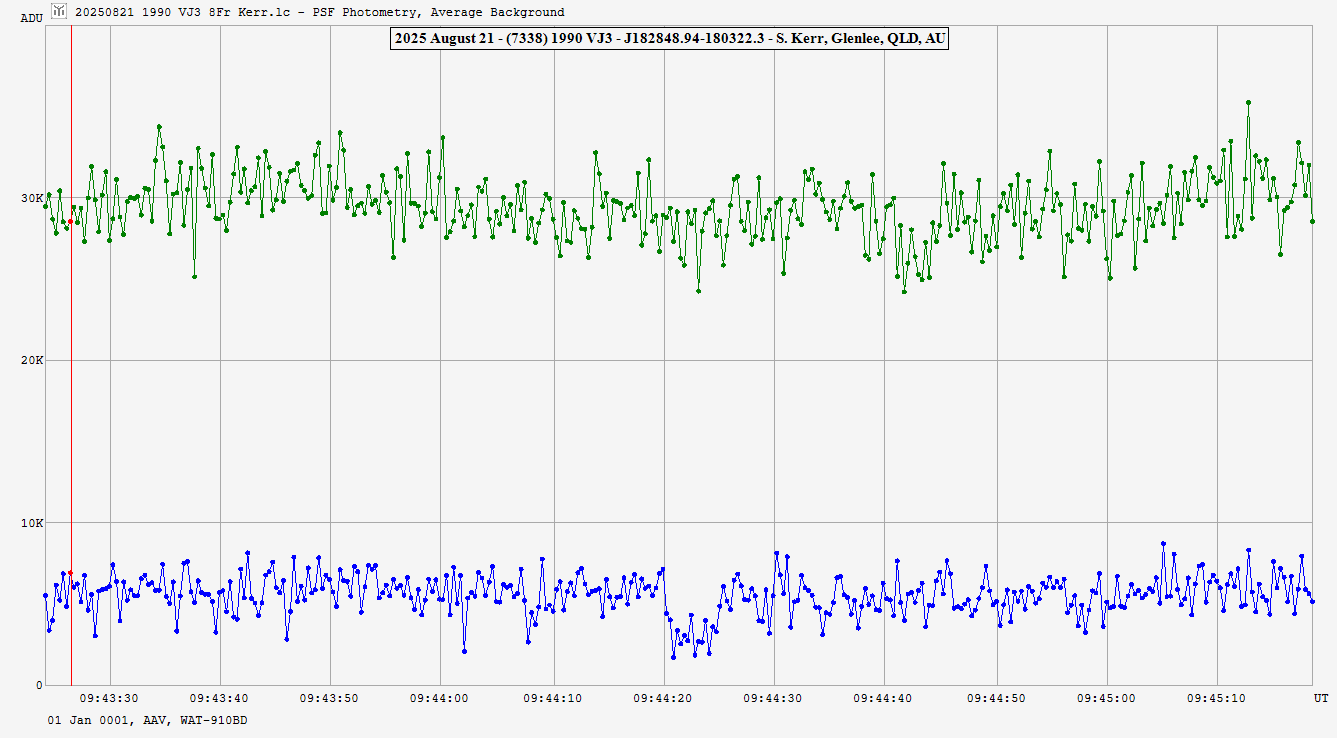Select the 09:45:00 time axis label

tap(1106, 699)
